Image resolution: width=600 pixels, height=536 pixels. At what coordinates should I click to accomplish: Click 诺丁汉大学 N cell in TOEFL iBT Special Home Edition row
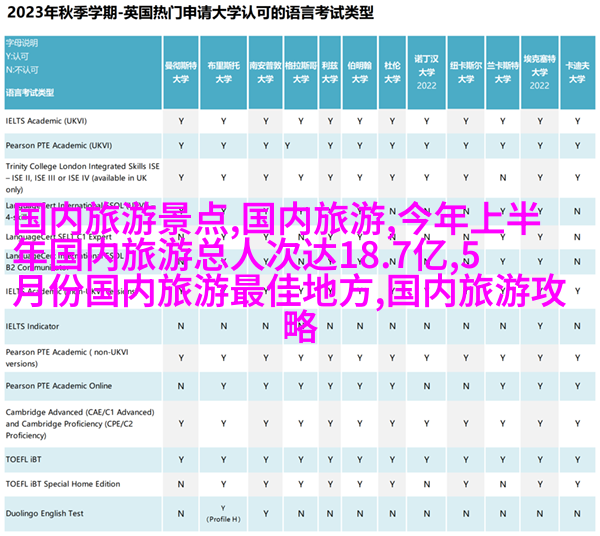point(426,485)
